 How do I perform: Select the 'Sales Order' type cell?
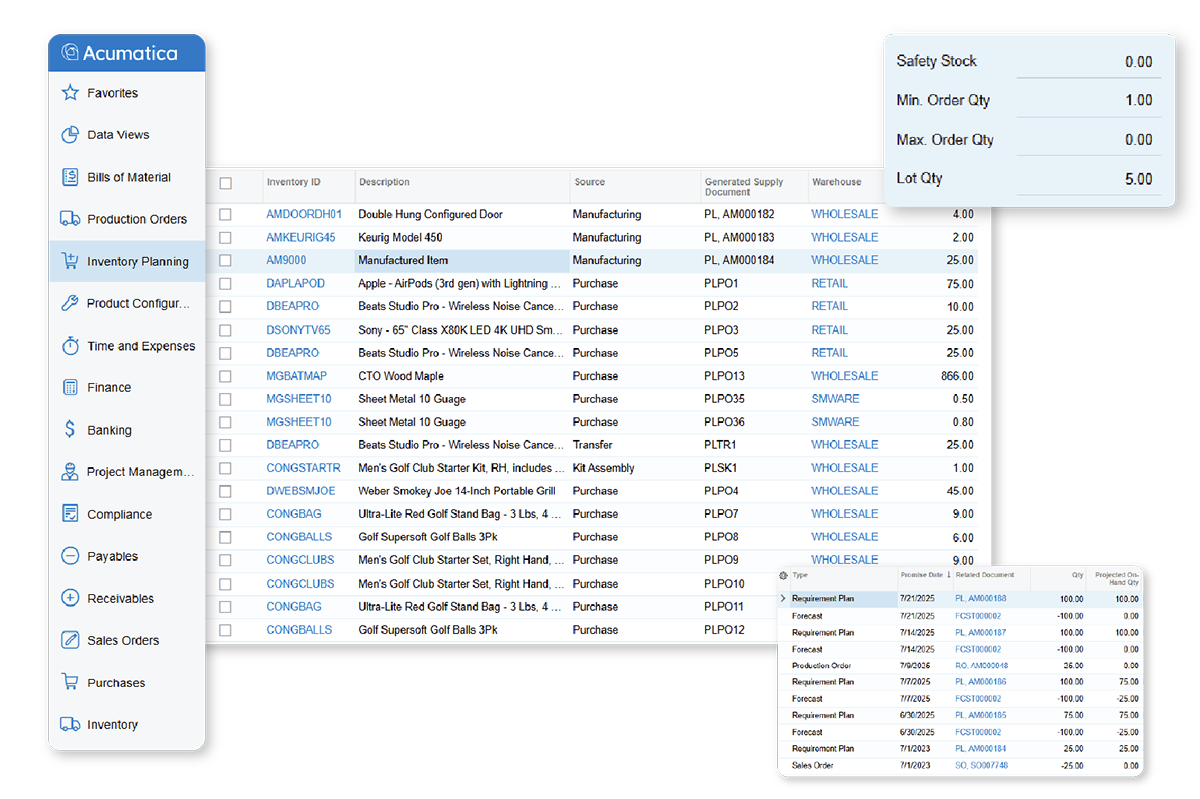click(x=811, y=765)
